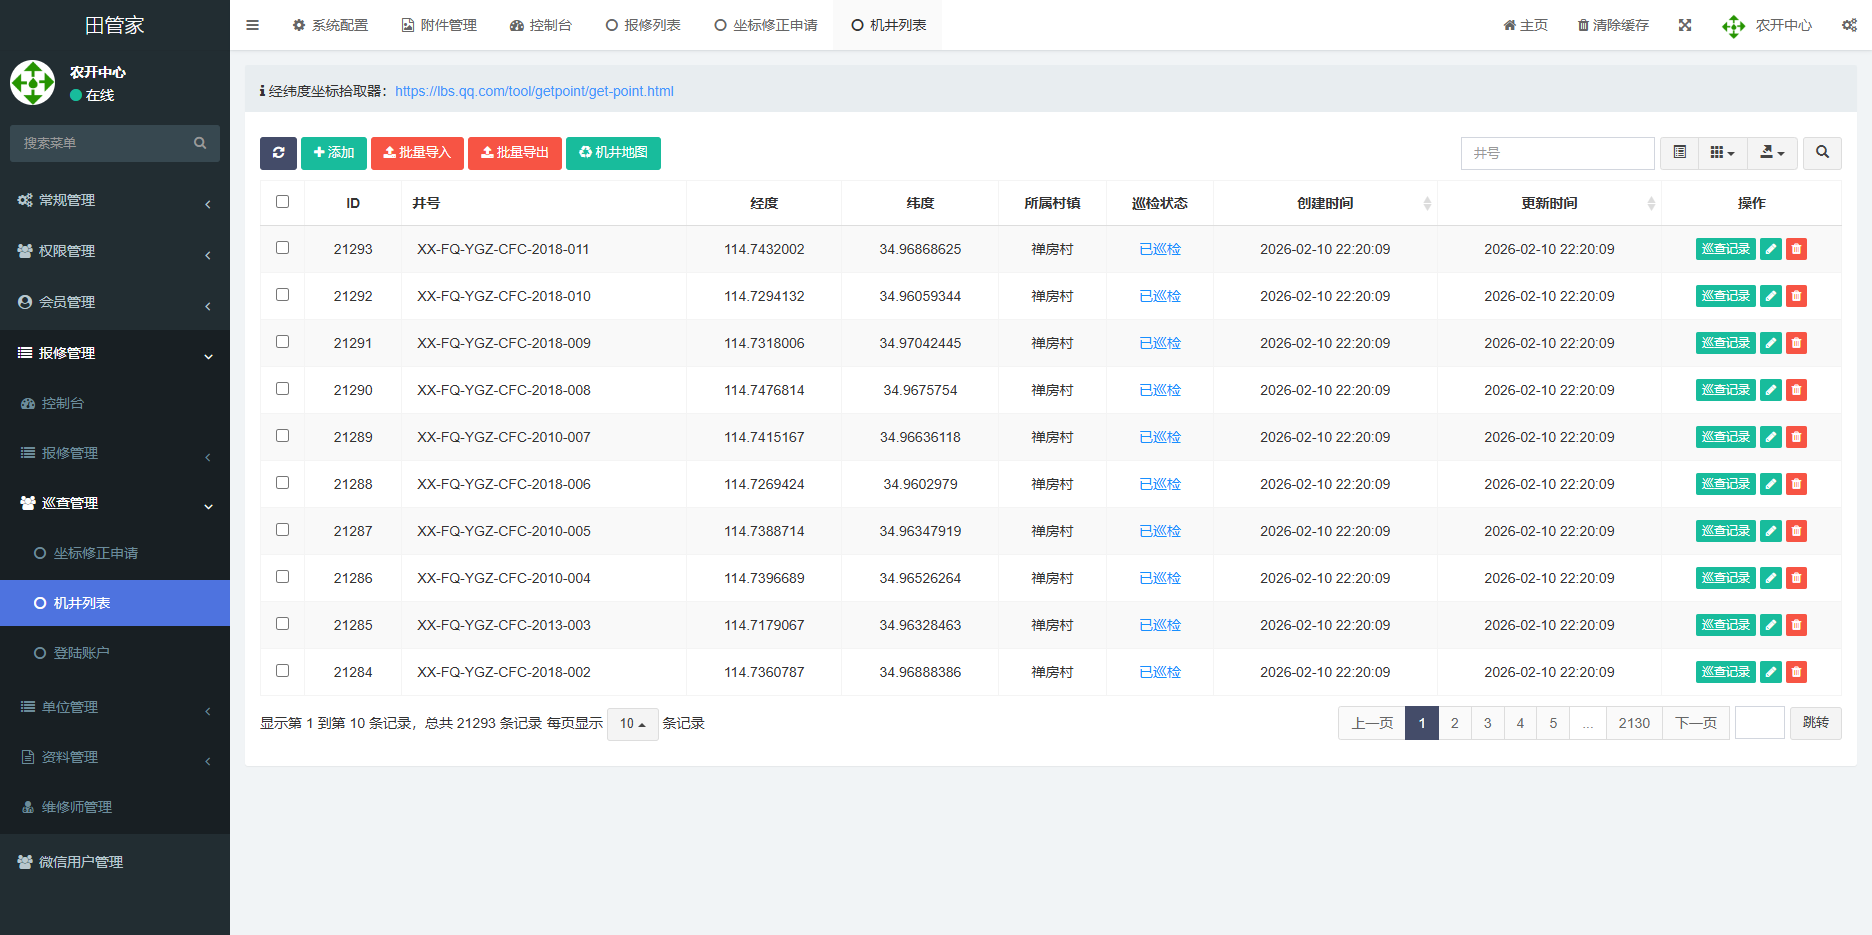
Task: Click the 井号 search input field
Action: pos(1557,153)
